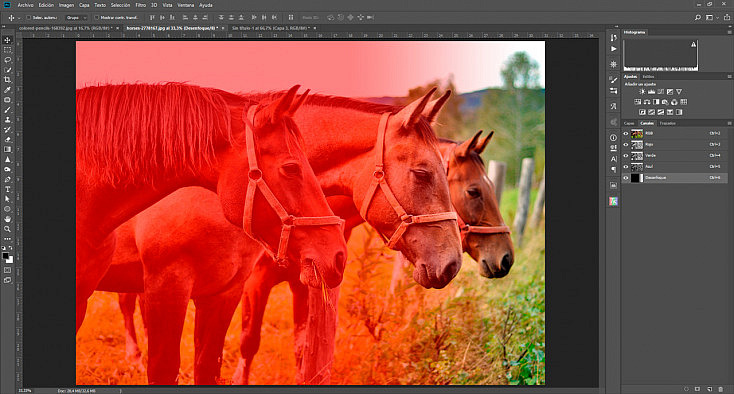Switch to the Capas tab
This screenshot has width=734, height=394.
point(629,124)
